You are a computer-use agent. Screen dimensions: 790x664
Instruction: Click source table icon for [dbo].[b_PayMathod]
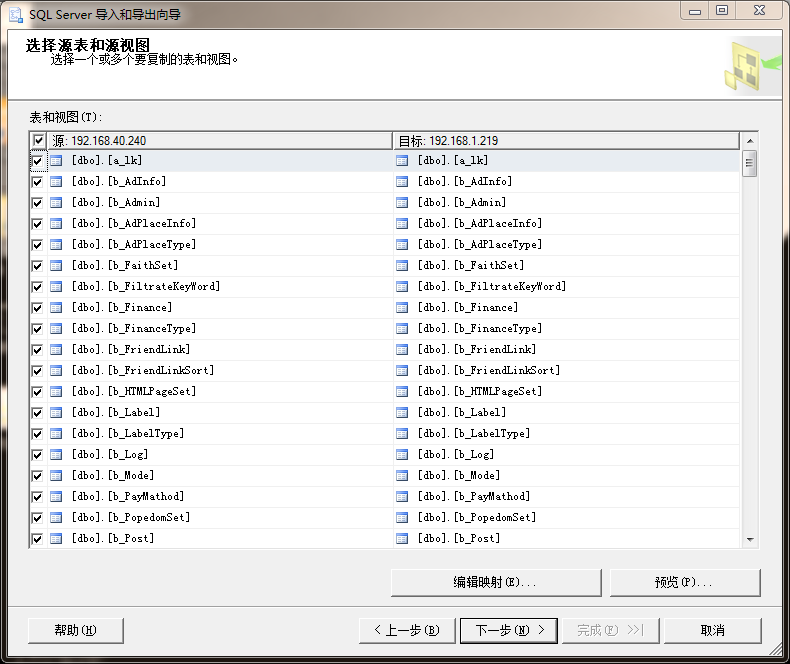56,497
